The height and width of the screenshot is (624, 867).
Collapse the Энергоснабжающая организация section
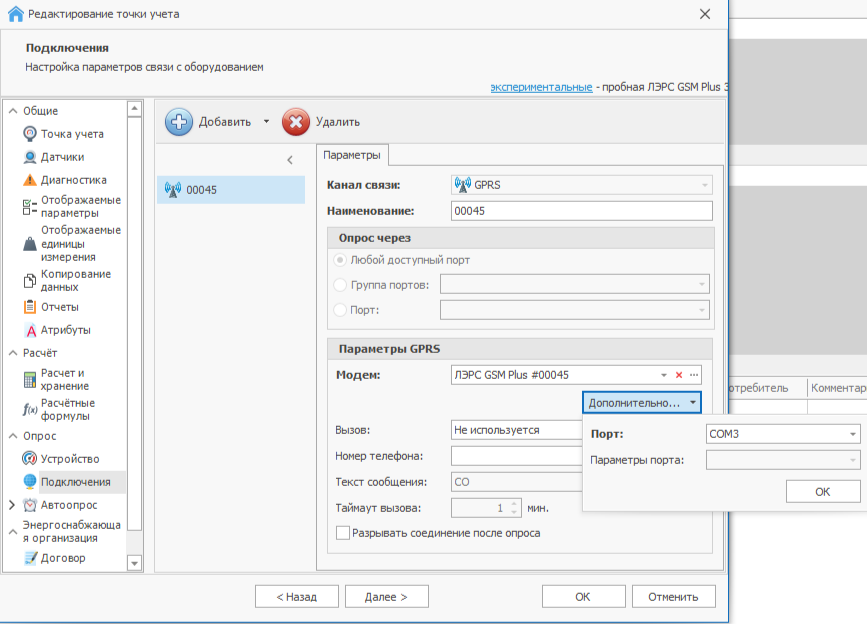(13, 531)
